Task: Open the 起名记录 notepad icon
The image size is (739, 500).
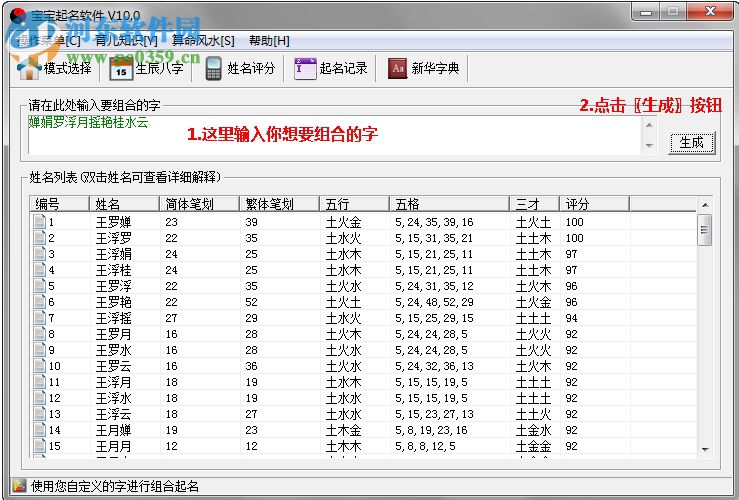Action: point(305,69)
